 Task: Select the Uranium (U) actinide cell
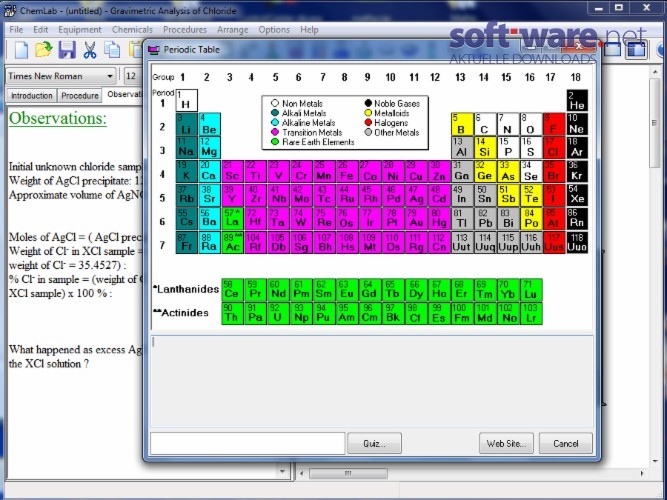[278, 314]
